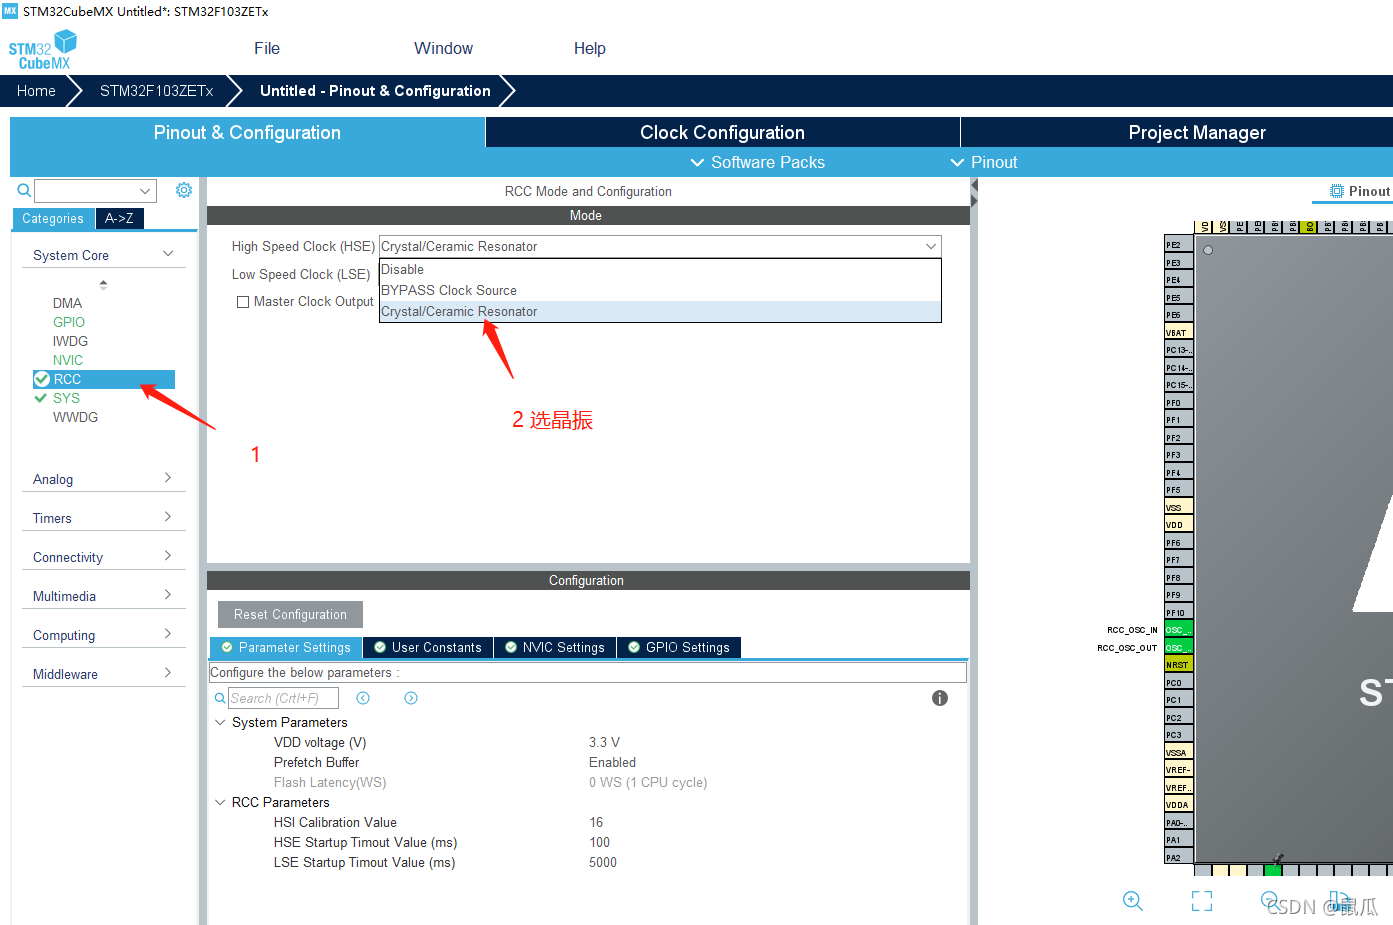Open the Pinout dropdown menu
This screenshot has width=1393, height=925.
coord(983,162)
